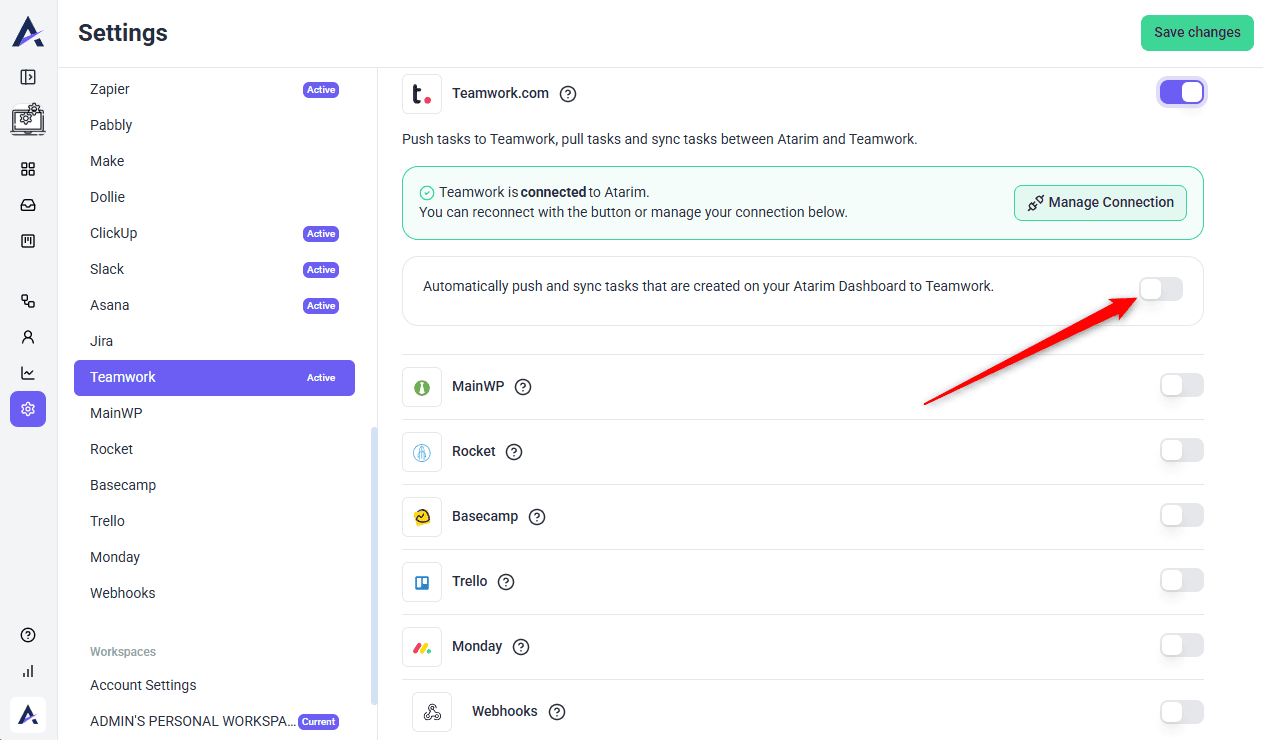
Task: Open ADMIN'S PERSONAL WORKSPACE entry
Action: click(214, 721)
